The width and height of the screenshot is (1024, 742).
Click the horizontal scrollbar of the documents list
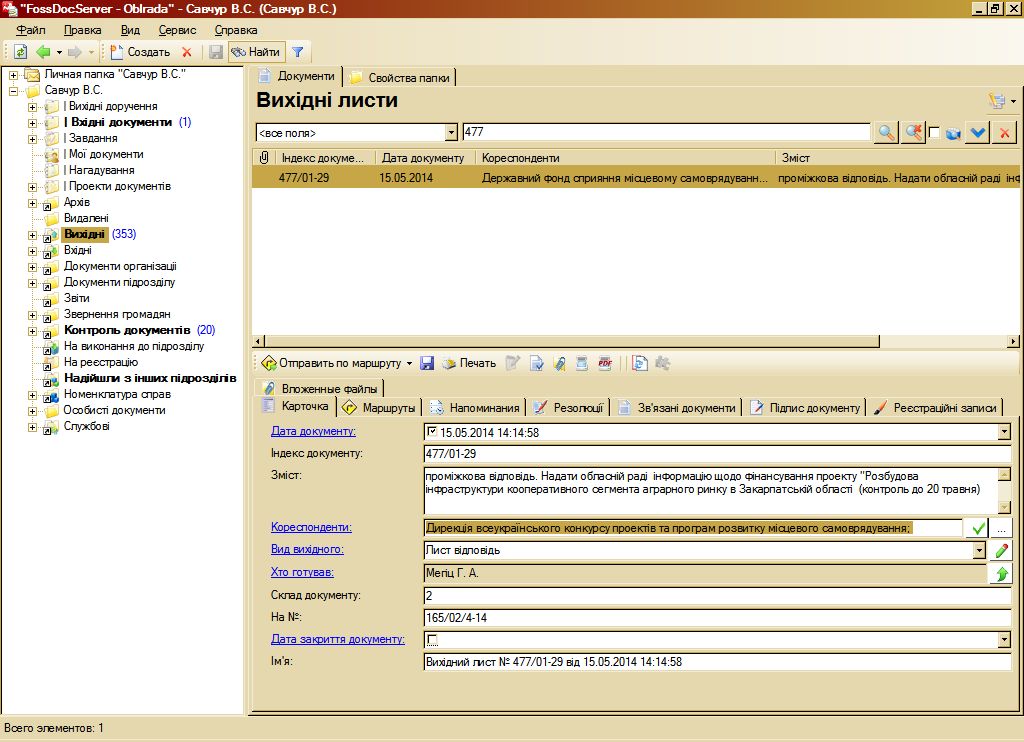click(x=573, y=341)
